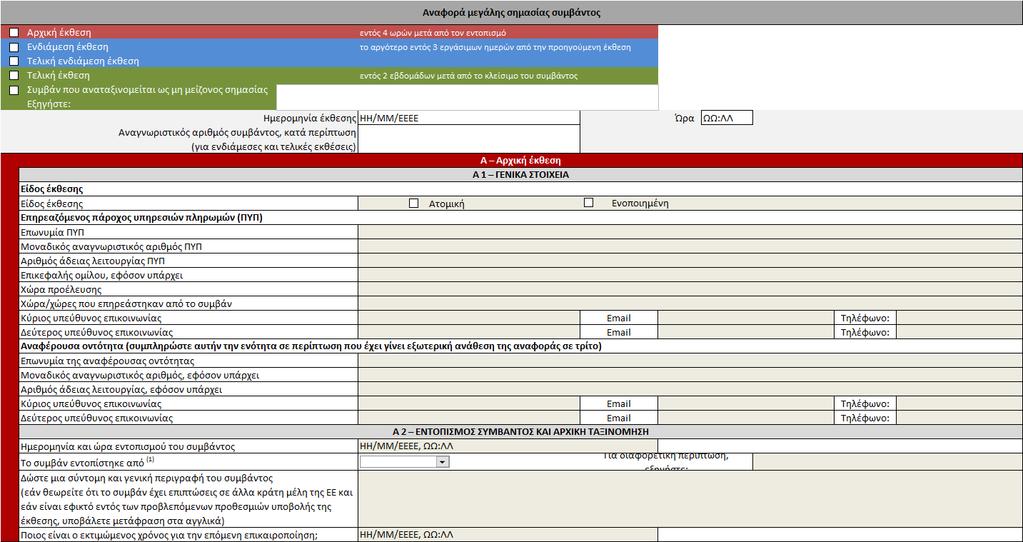The width and height of the screenshot is (1023, 542).
Task: Tick the Τελική ενδιάμεση έκθεση checkbox
Action: click(x=14, y=61)
